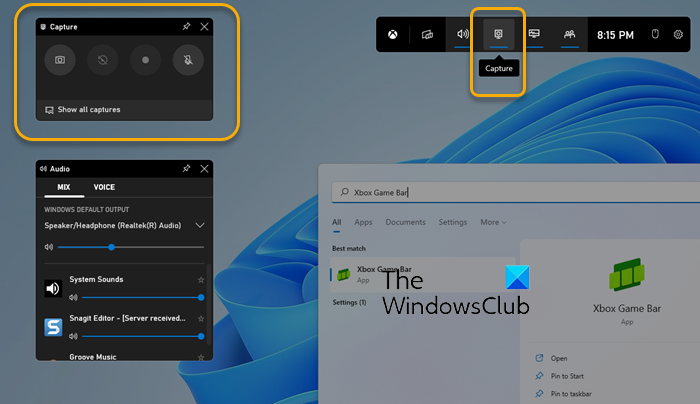Open Game Bar settings gear
Image resolution: width=700 pixels, height=404 pixels.
pyautogui.click(x=678, y=34)
